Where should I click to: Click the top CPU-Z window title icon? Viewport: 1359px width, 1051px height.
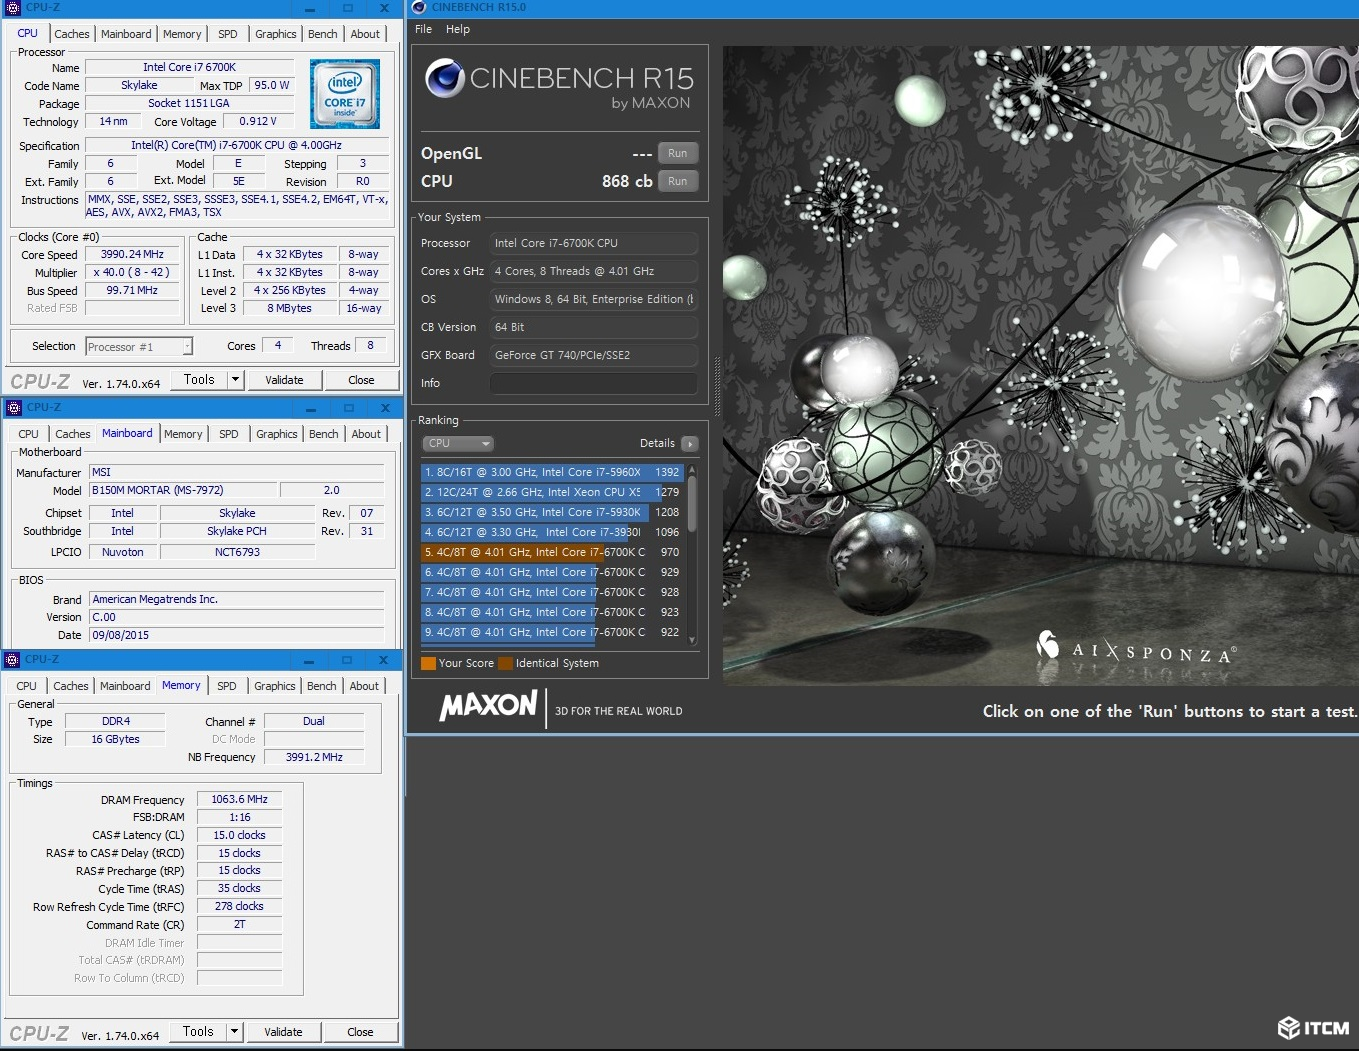tap(13, 7)
